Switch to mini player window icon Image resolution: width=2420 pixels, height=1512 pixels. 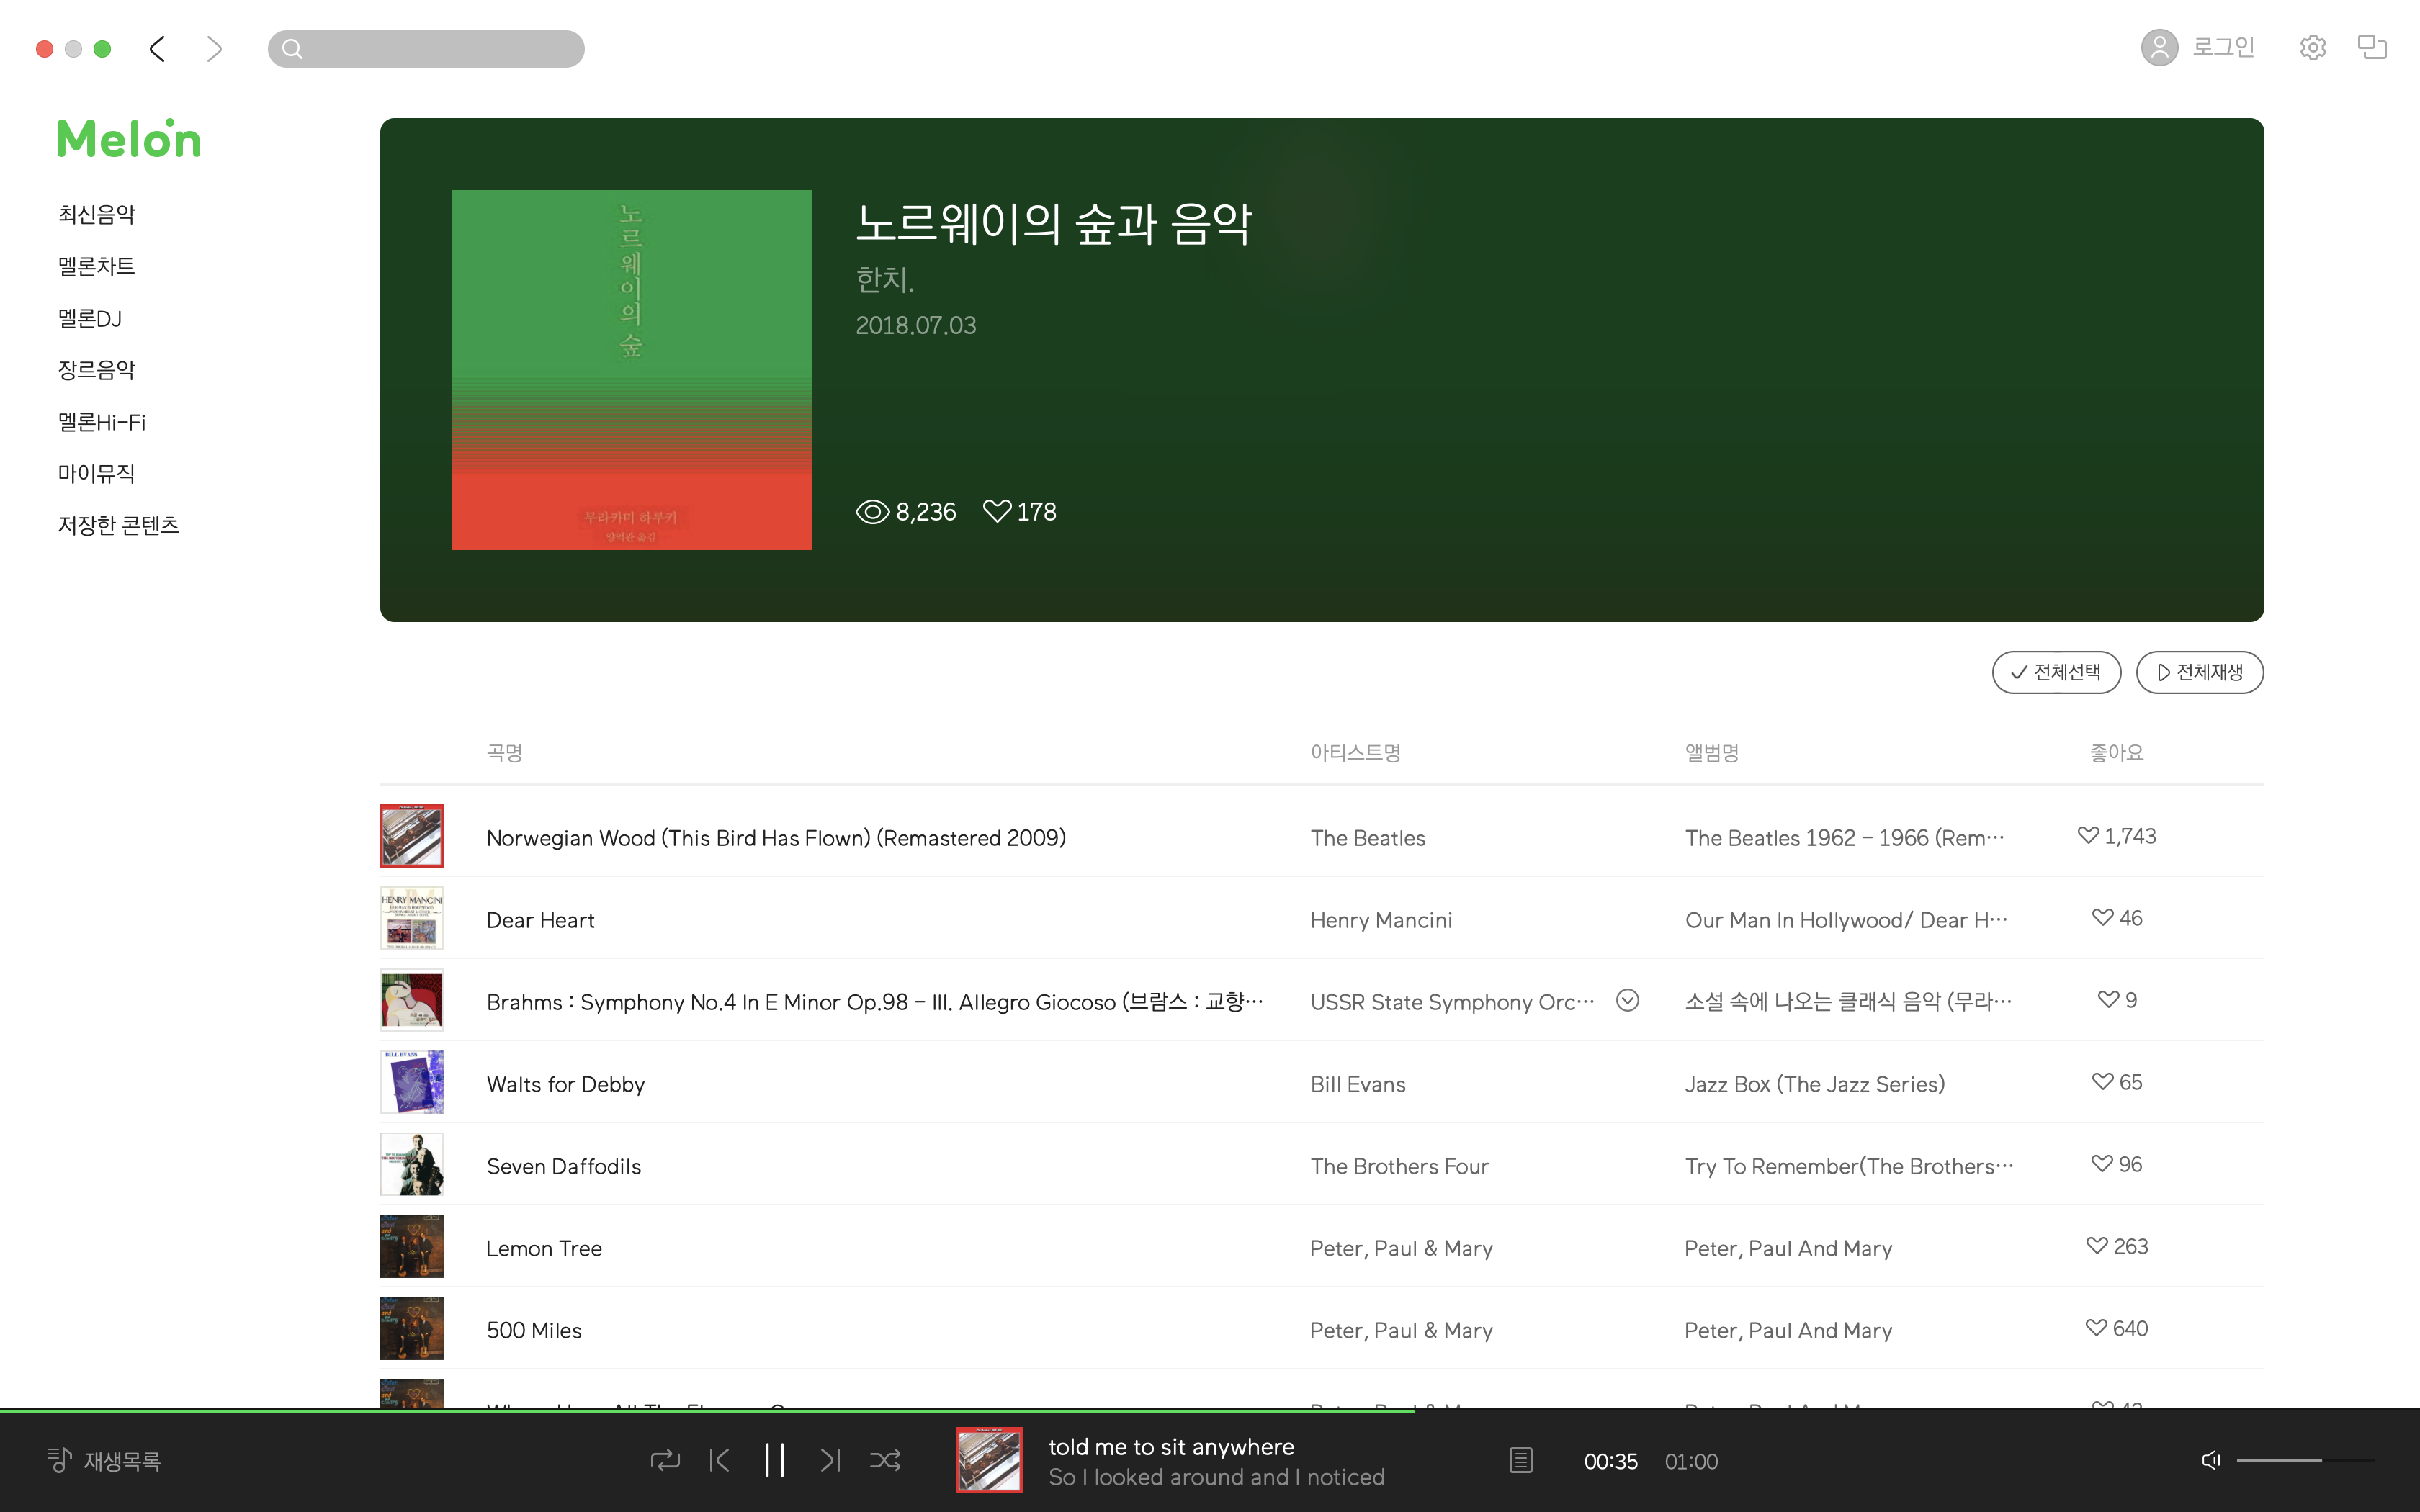coord(2372,47)
